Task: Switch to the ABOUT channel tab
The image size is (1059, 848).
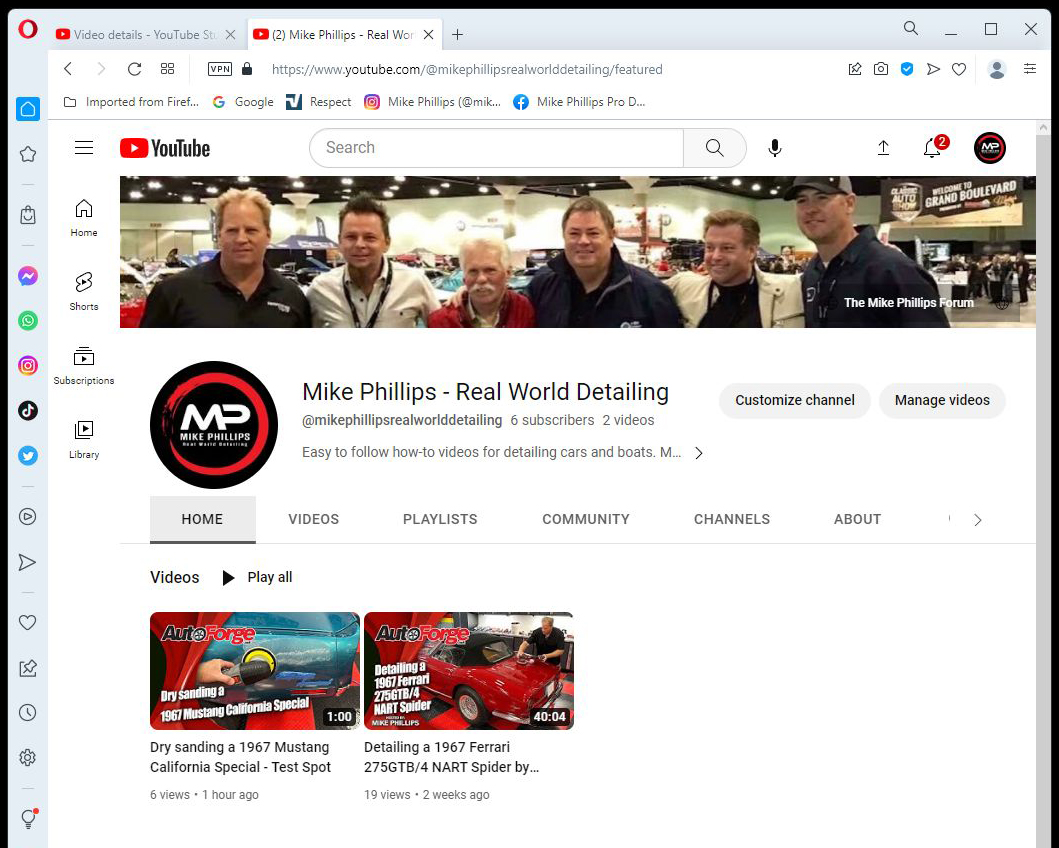Action: [x=857, y=519]
